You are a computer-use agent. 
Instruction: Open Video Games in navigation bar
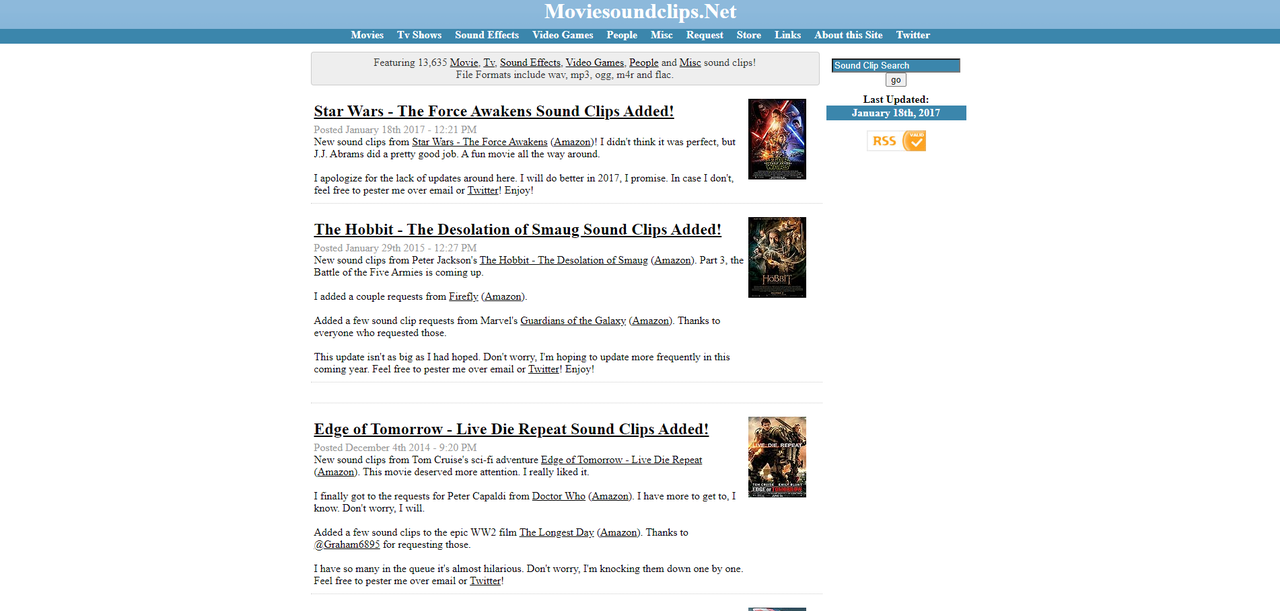(563, 35)
